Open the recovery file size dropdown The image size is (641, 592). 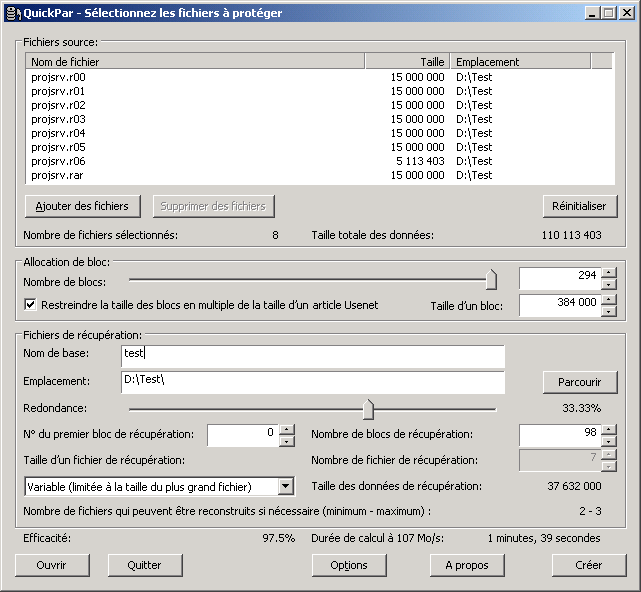coord(286,486)
